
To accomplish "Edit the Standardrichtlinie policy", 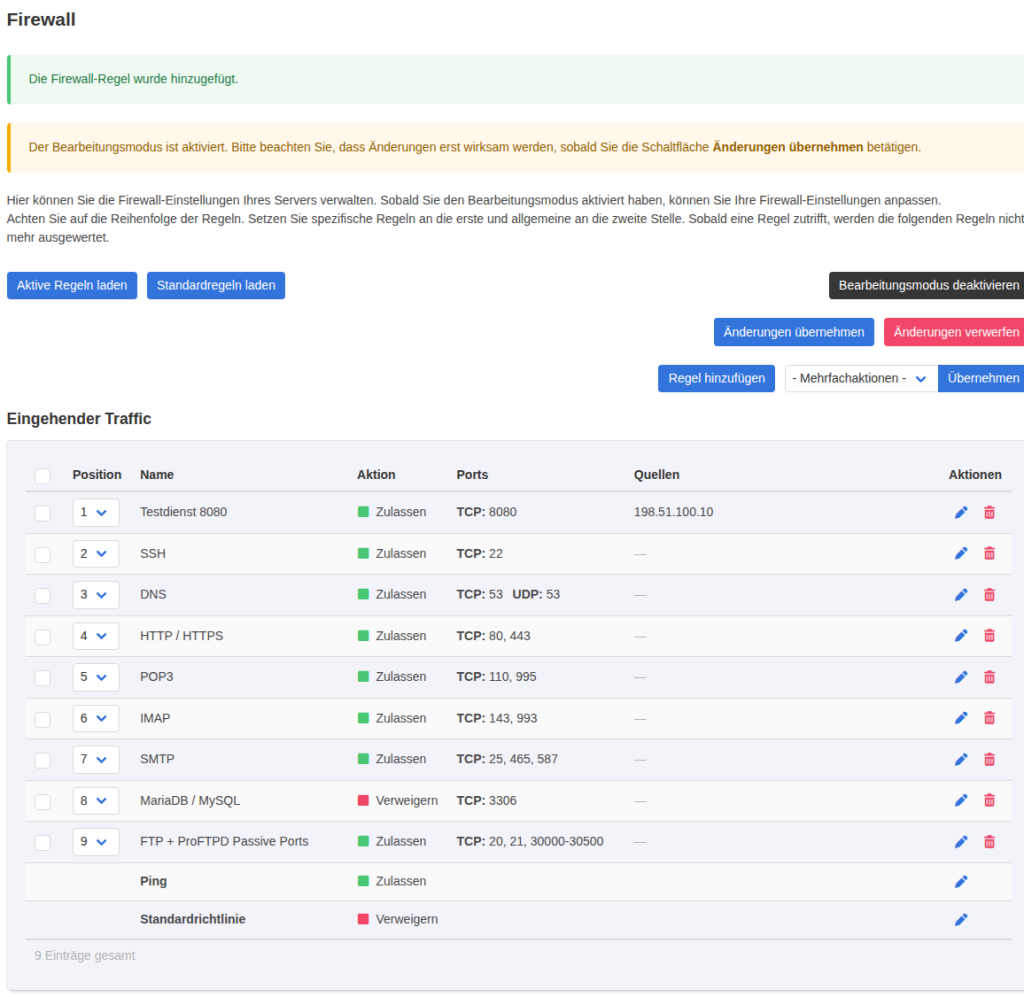I will tap(961, 919).
